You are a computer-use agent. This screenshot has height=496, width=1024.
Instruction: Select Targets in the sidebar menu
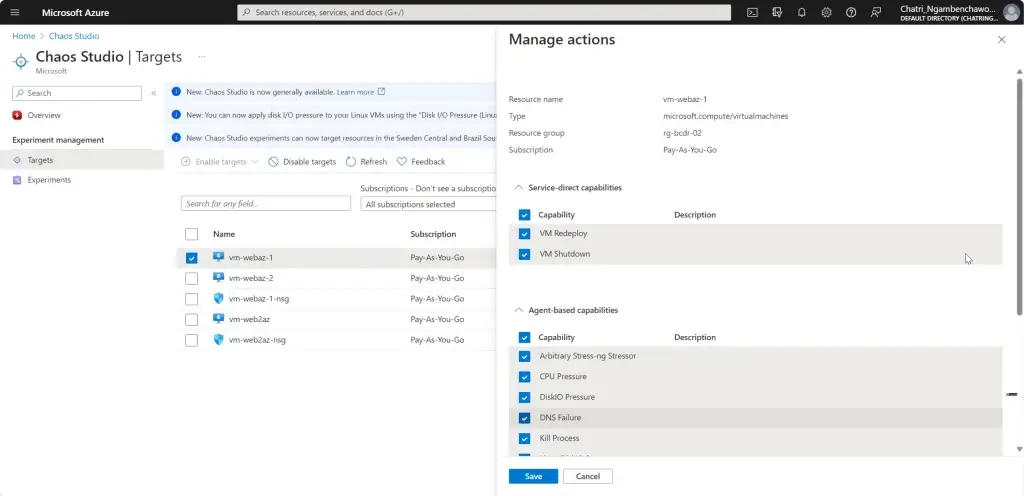[40, 160]
